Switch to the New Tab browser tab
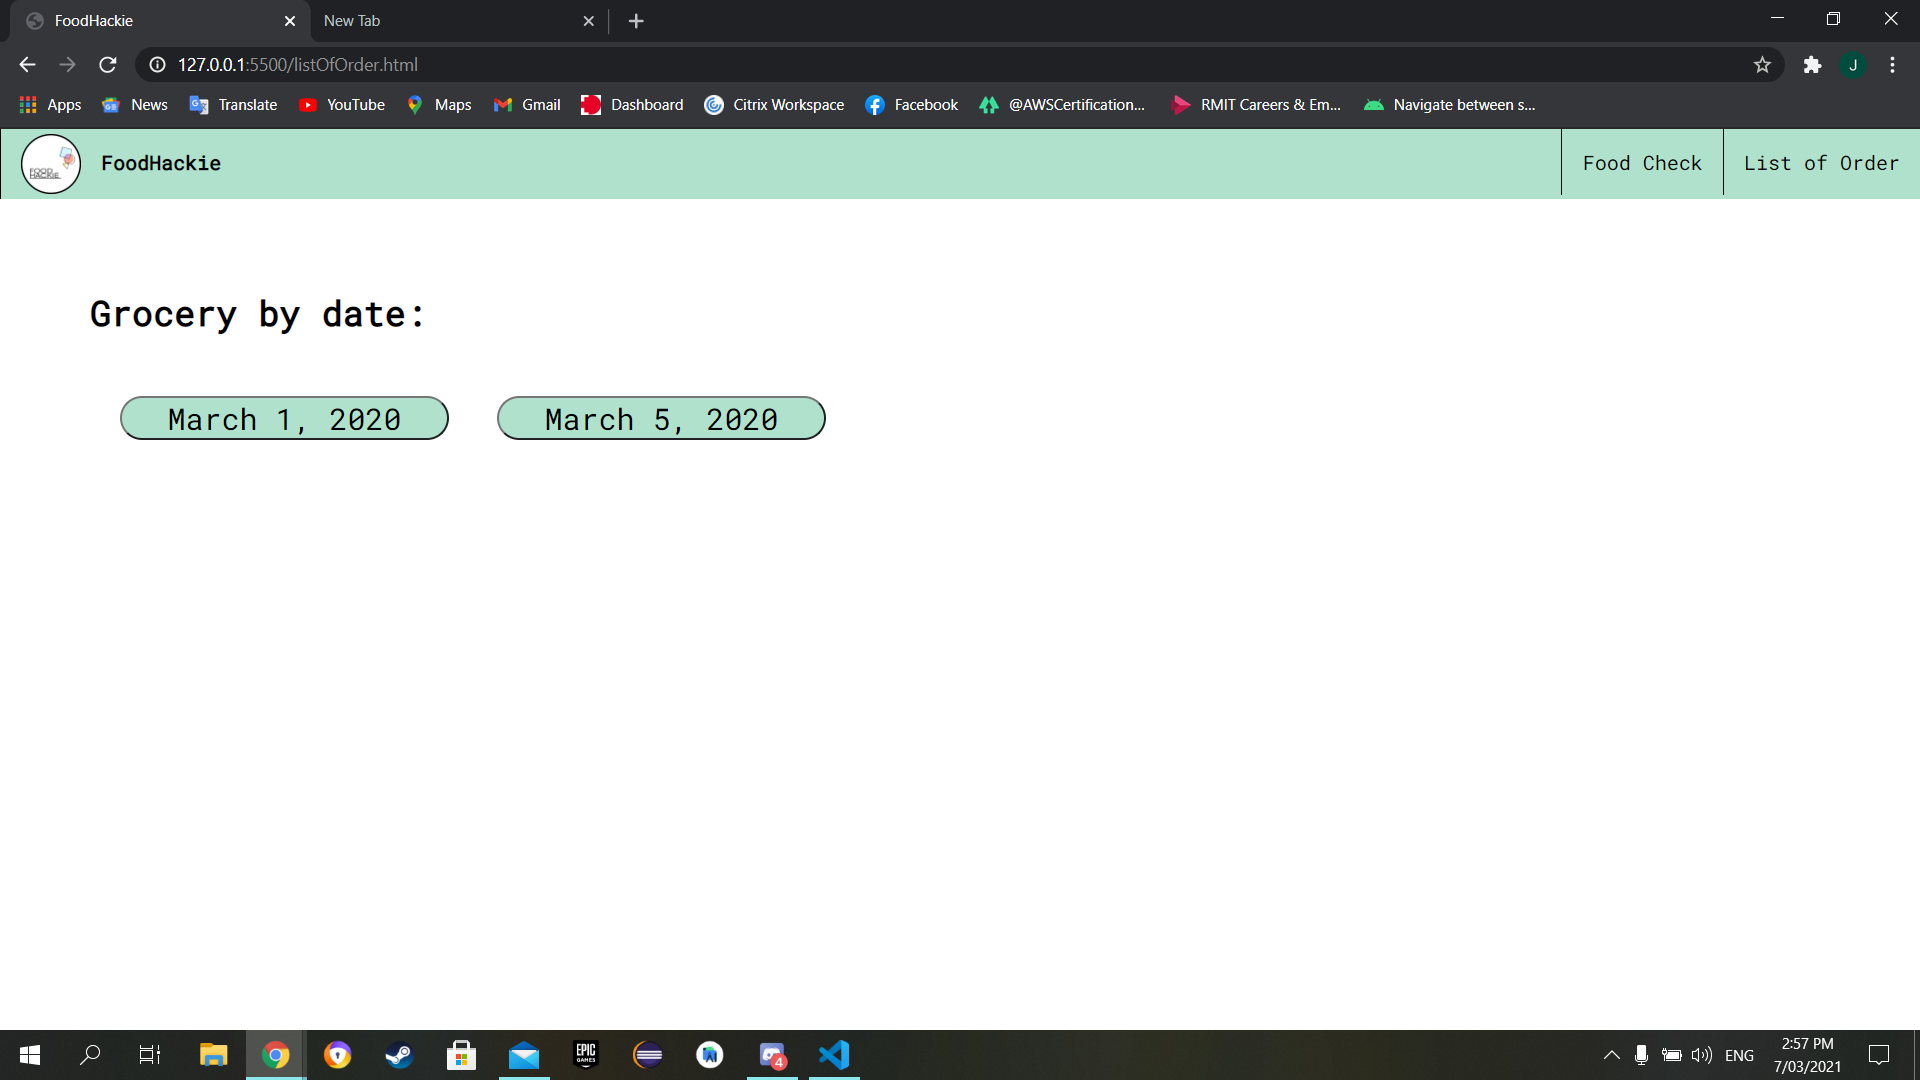Screen dimensions: 1920x1080 tap(450, 21)
